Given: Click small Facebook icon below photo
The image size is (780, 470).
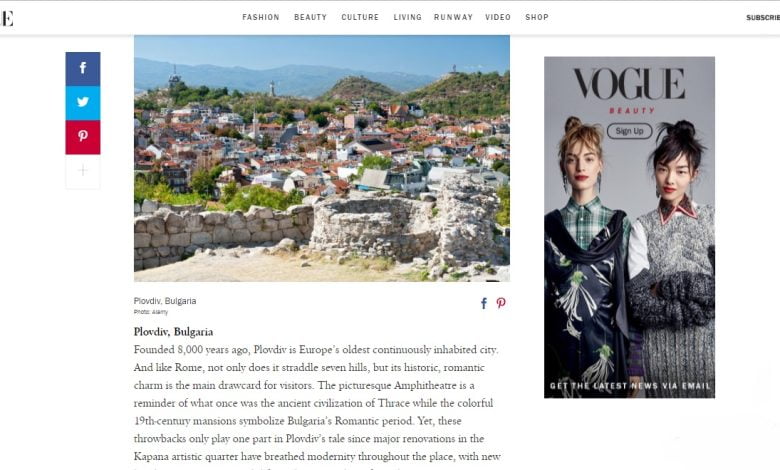Looking at the screenshot, I should tap(484, 303).
